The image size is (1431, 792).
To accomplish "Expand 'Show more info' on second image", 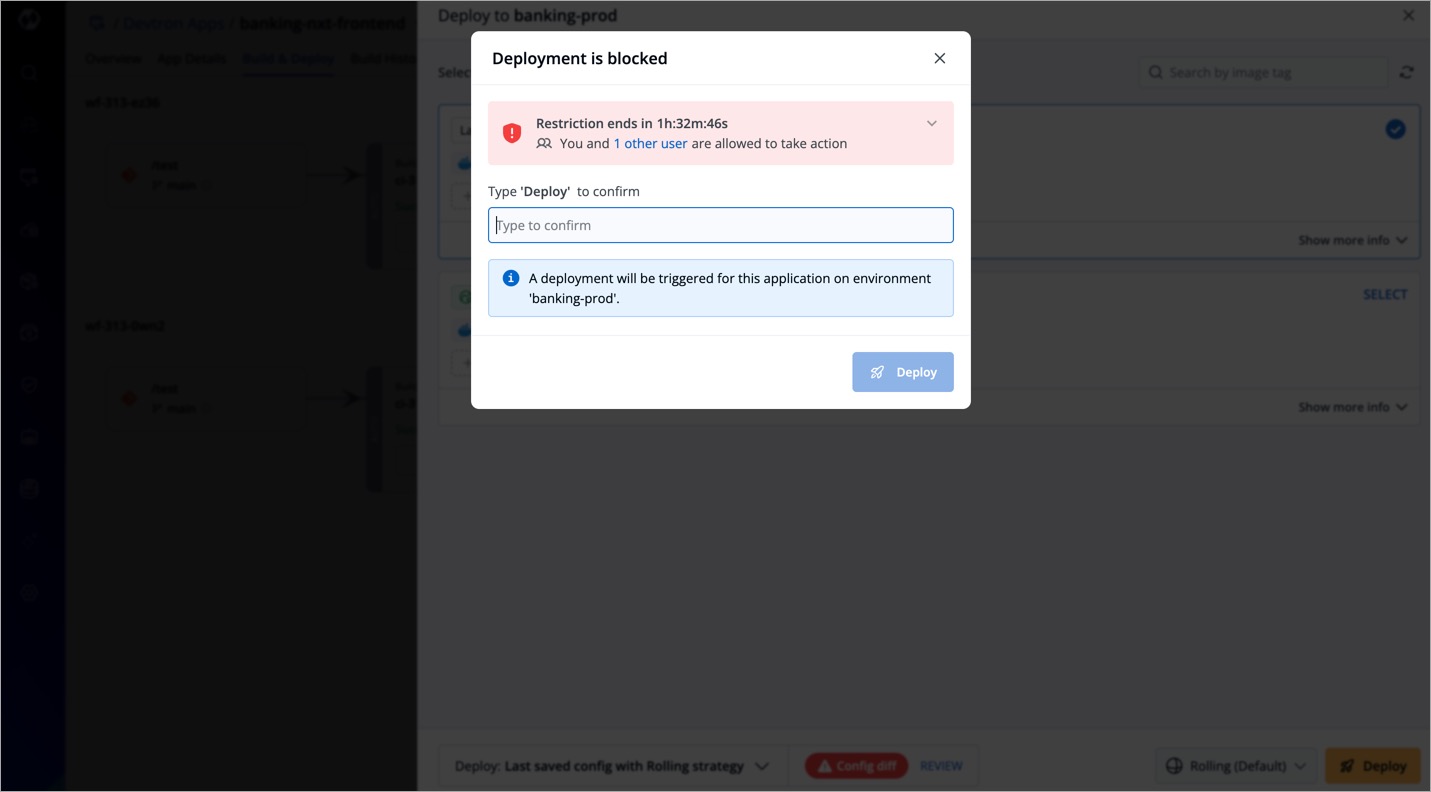I will coord(1352,407).
